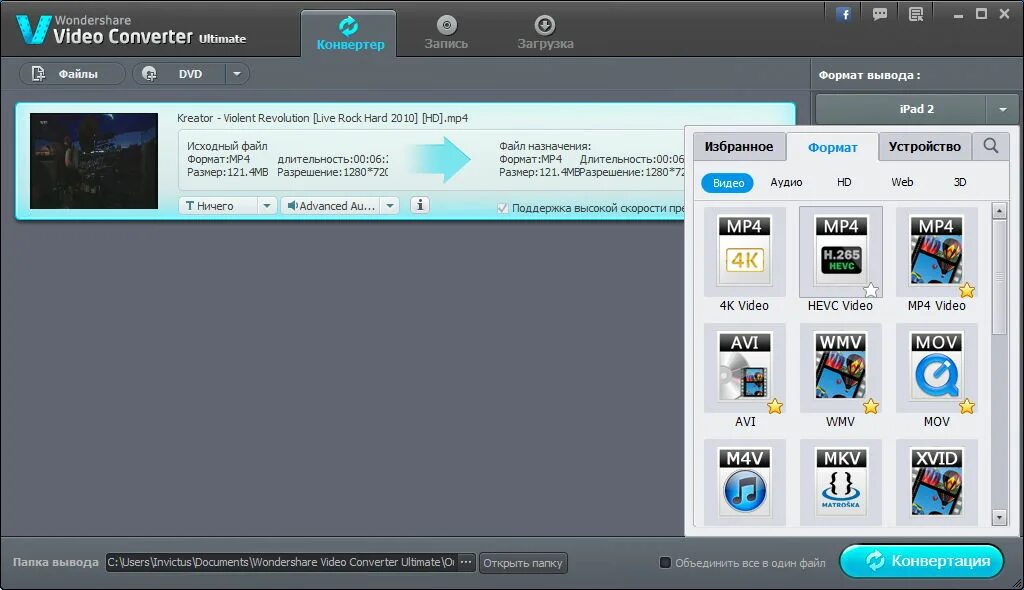Open the feedback chat bubble icon
The width and height of the screenshot is (1024, 590).
click(x=880, y=14)
